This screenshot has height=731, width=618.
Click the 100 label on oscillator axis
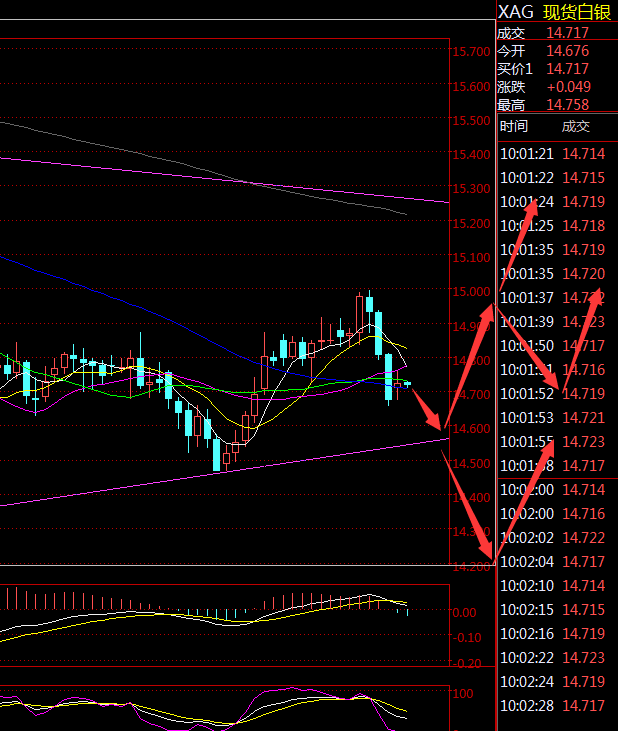463,694
